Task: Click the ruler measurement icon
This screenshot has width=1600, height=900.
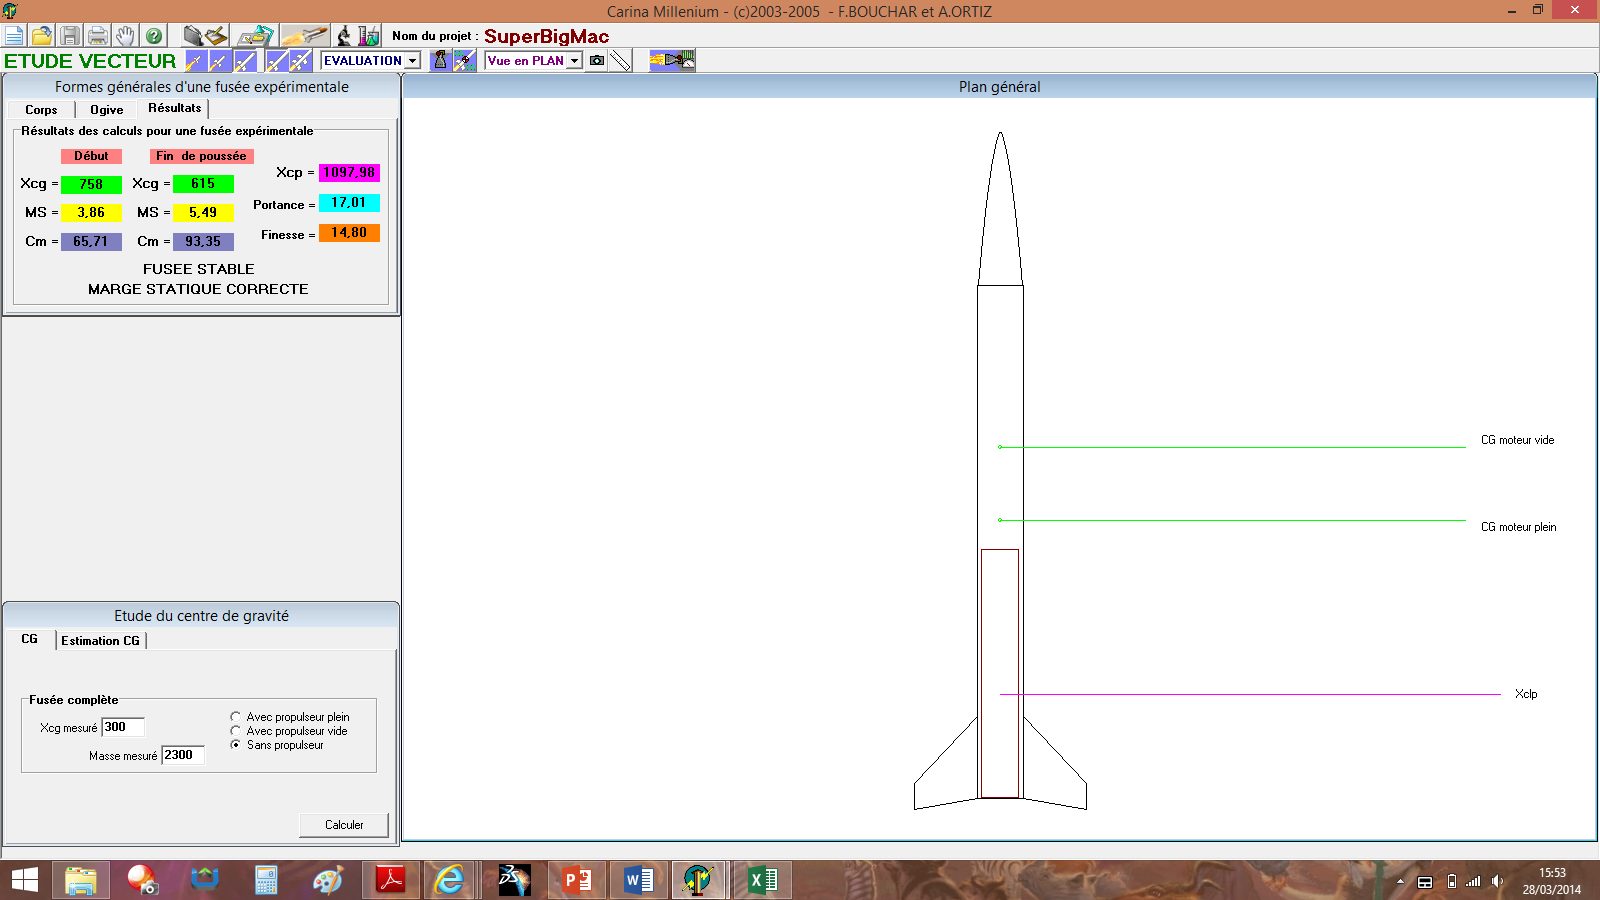Action: pyautogui.click(x=621, y=61)
